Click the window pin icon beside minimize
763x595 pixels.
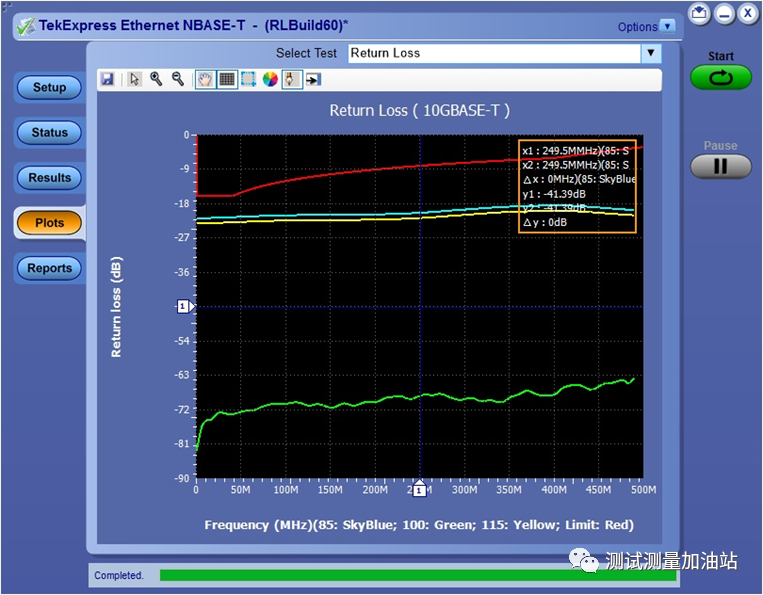(699, 13)
